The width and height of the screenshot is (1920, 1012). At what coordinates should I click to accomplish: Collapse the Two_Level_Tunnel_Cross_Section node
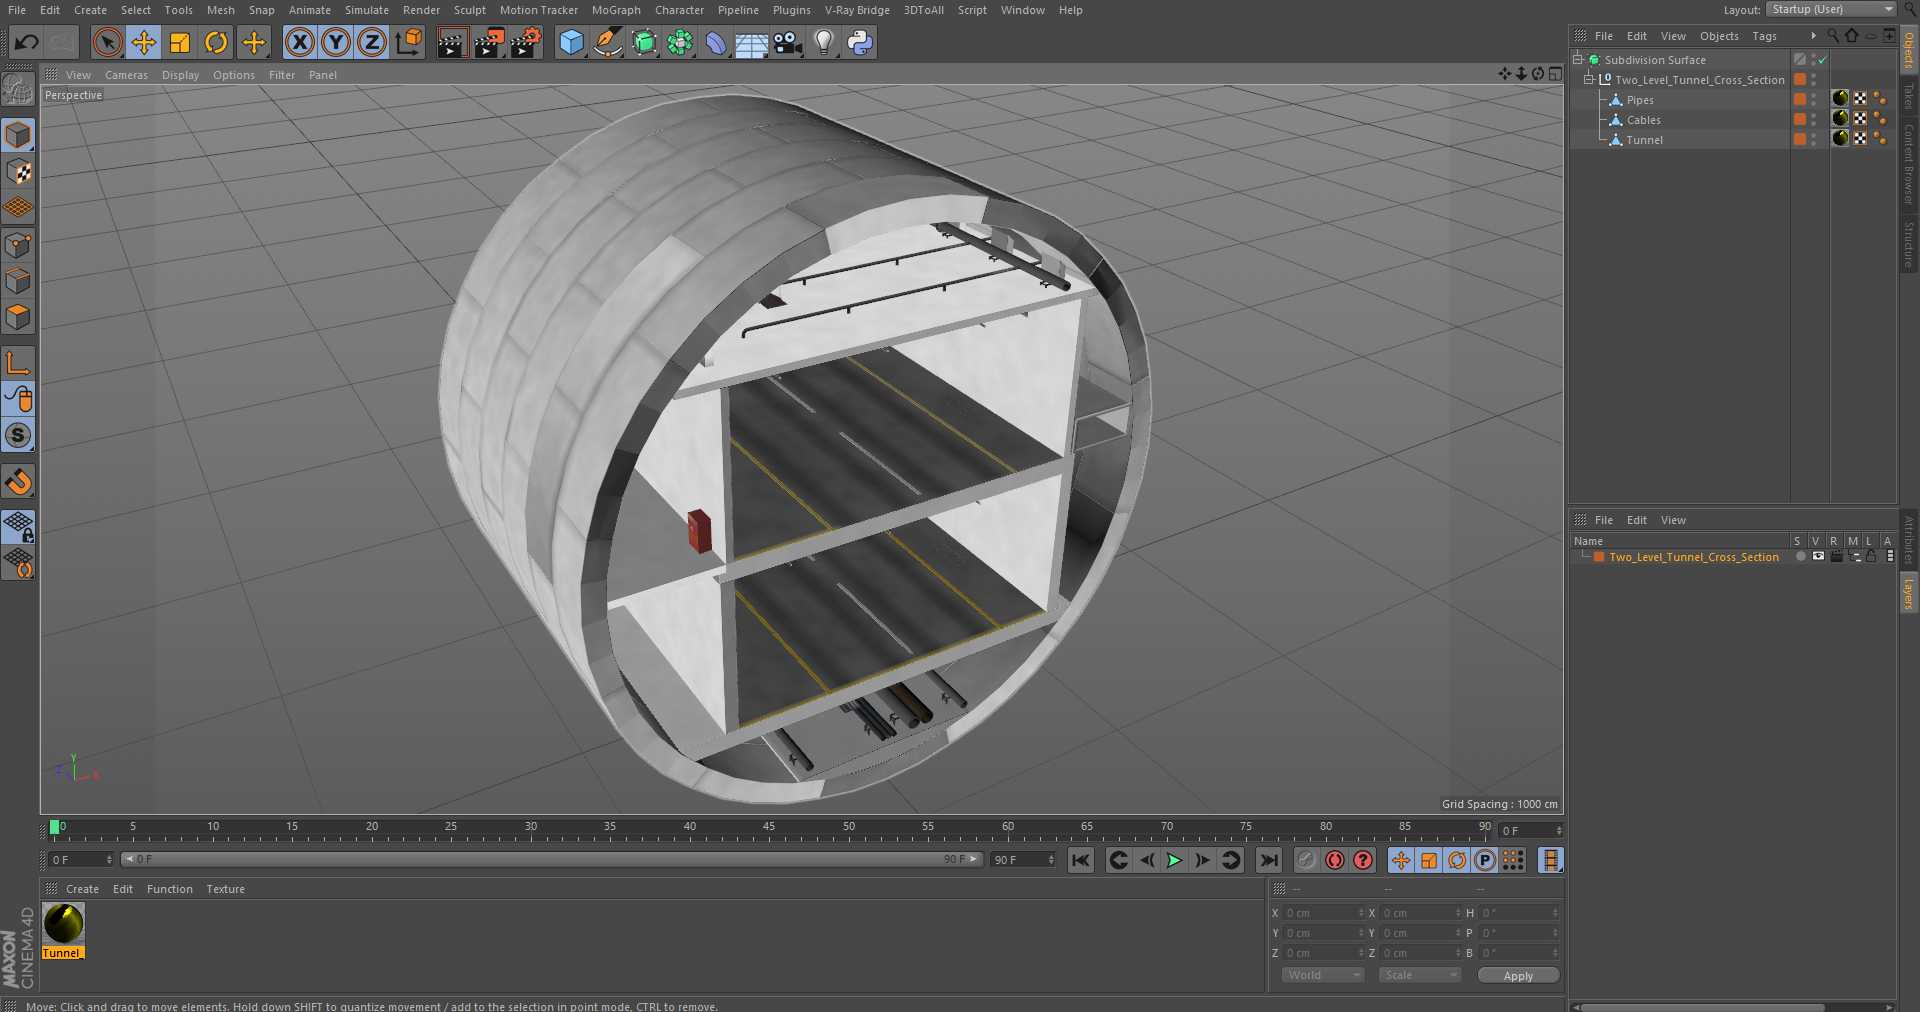[x=1588, y=79]
